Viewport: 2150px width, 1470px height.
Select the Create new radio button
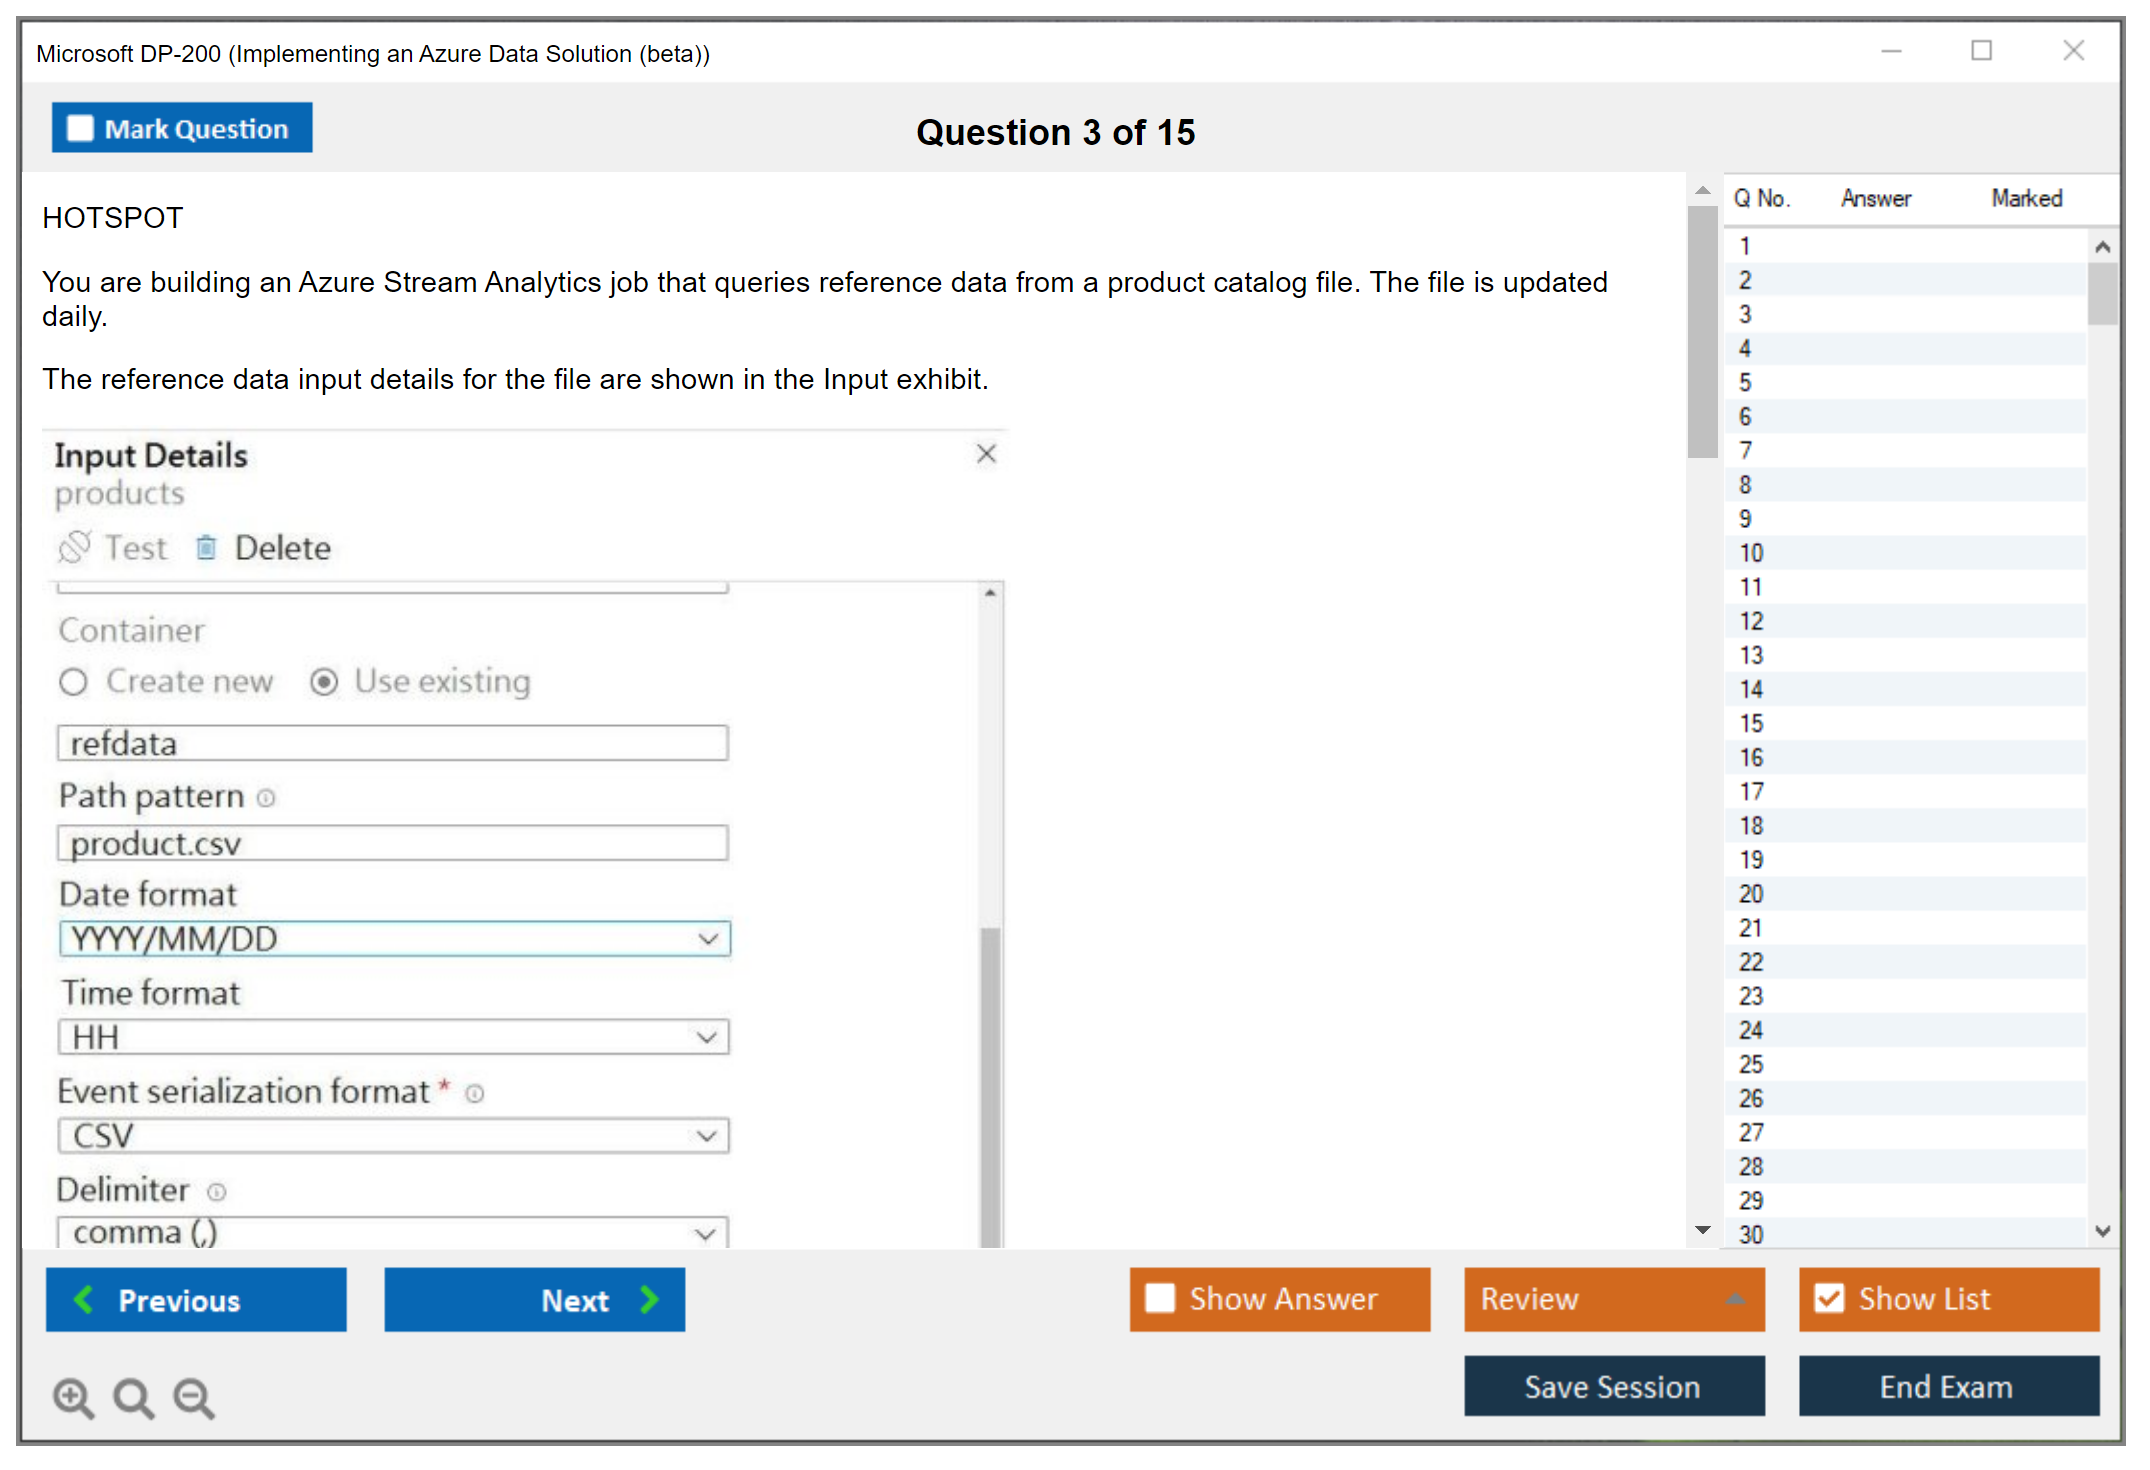click(73, 682)
